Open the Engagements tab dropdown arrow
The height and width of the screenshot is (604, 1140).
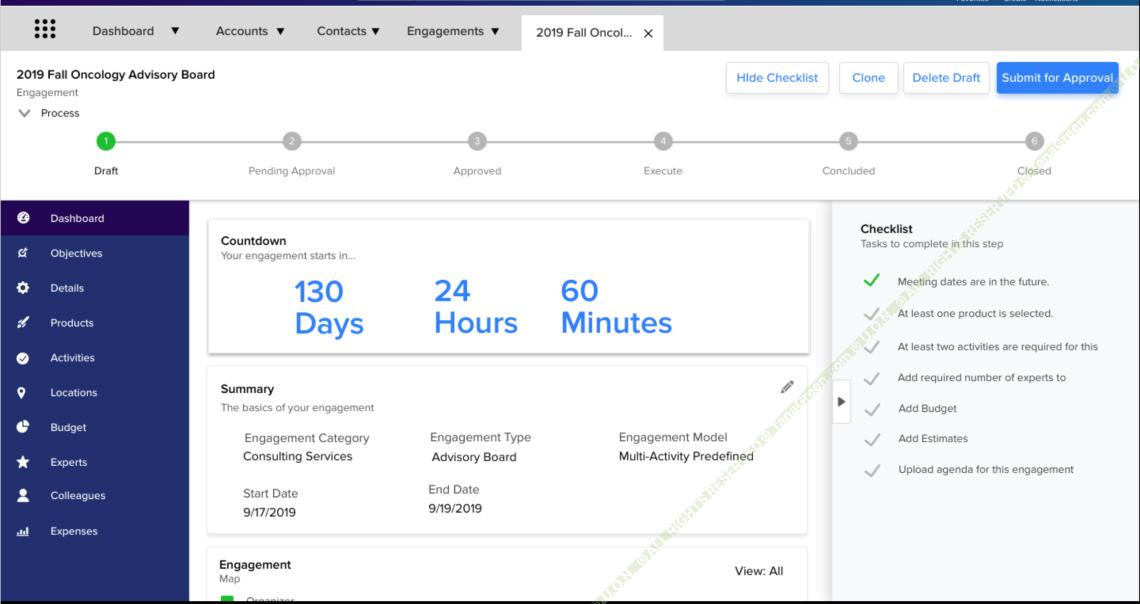pyautogui.click(x=495, y=31)
